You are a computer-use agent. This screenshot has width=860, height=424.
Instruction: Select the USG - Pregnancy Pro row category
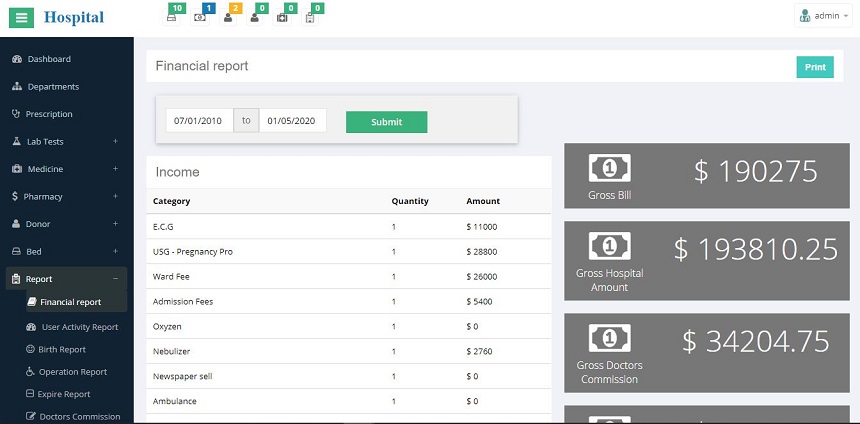[193, 252]
